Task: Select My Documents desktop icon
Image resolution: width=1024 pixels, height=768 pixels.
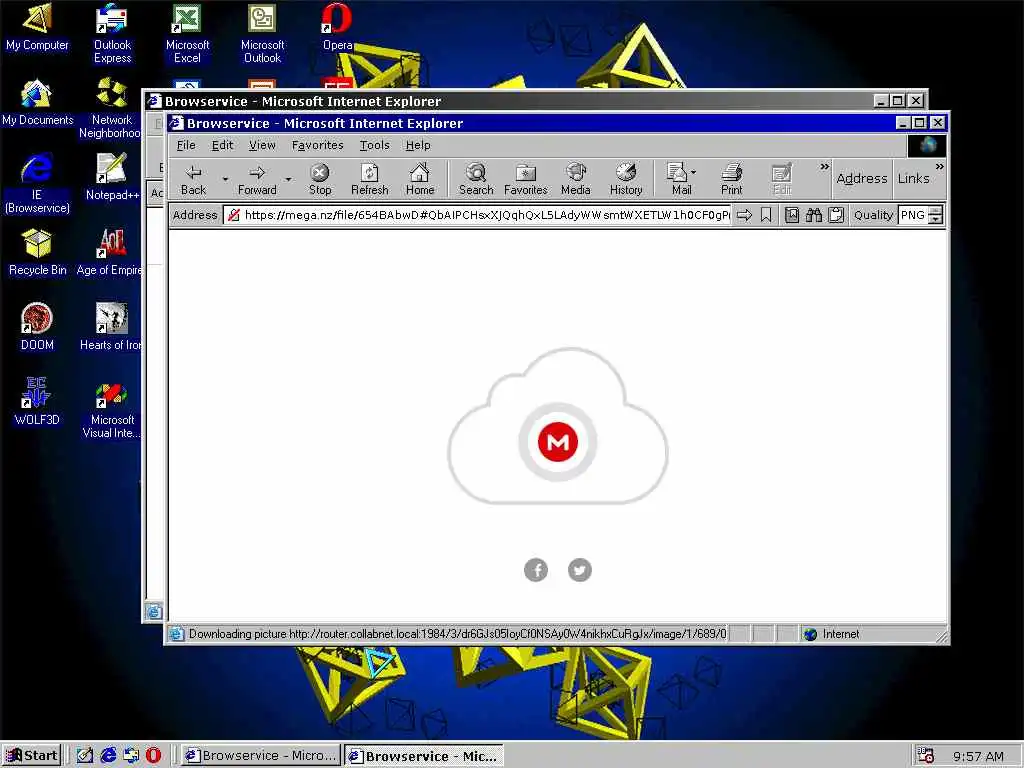Action: (x=37, y=103)
